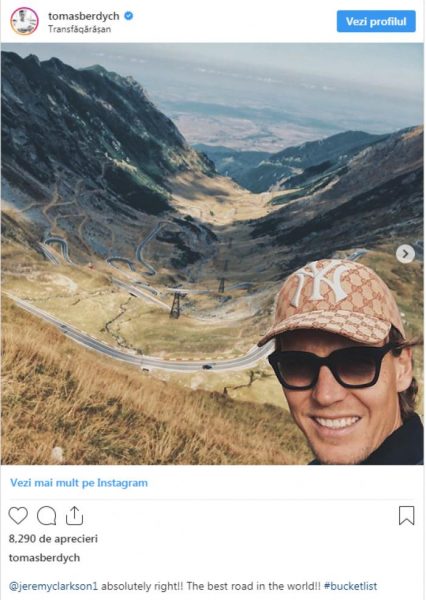
Task: Open the tomasberdych profile avatar
Action: (x=24, y=21)
